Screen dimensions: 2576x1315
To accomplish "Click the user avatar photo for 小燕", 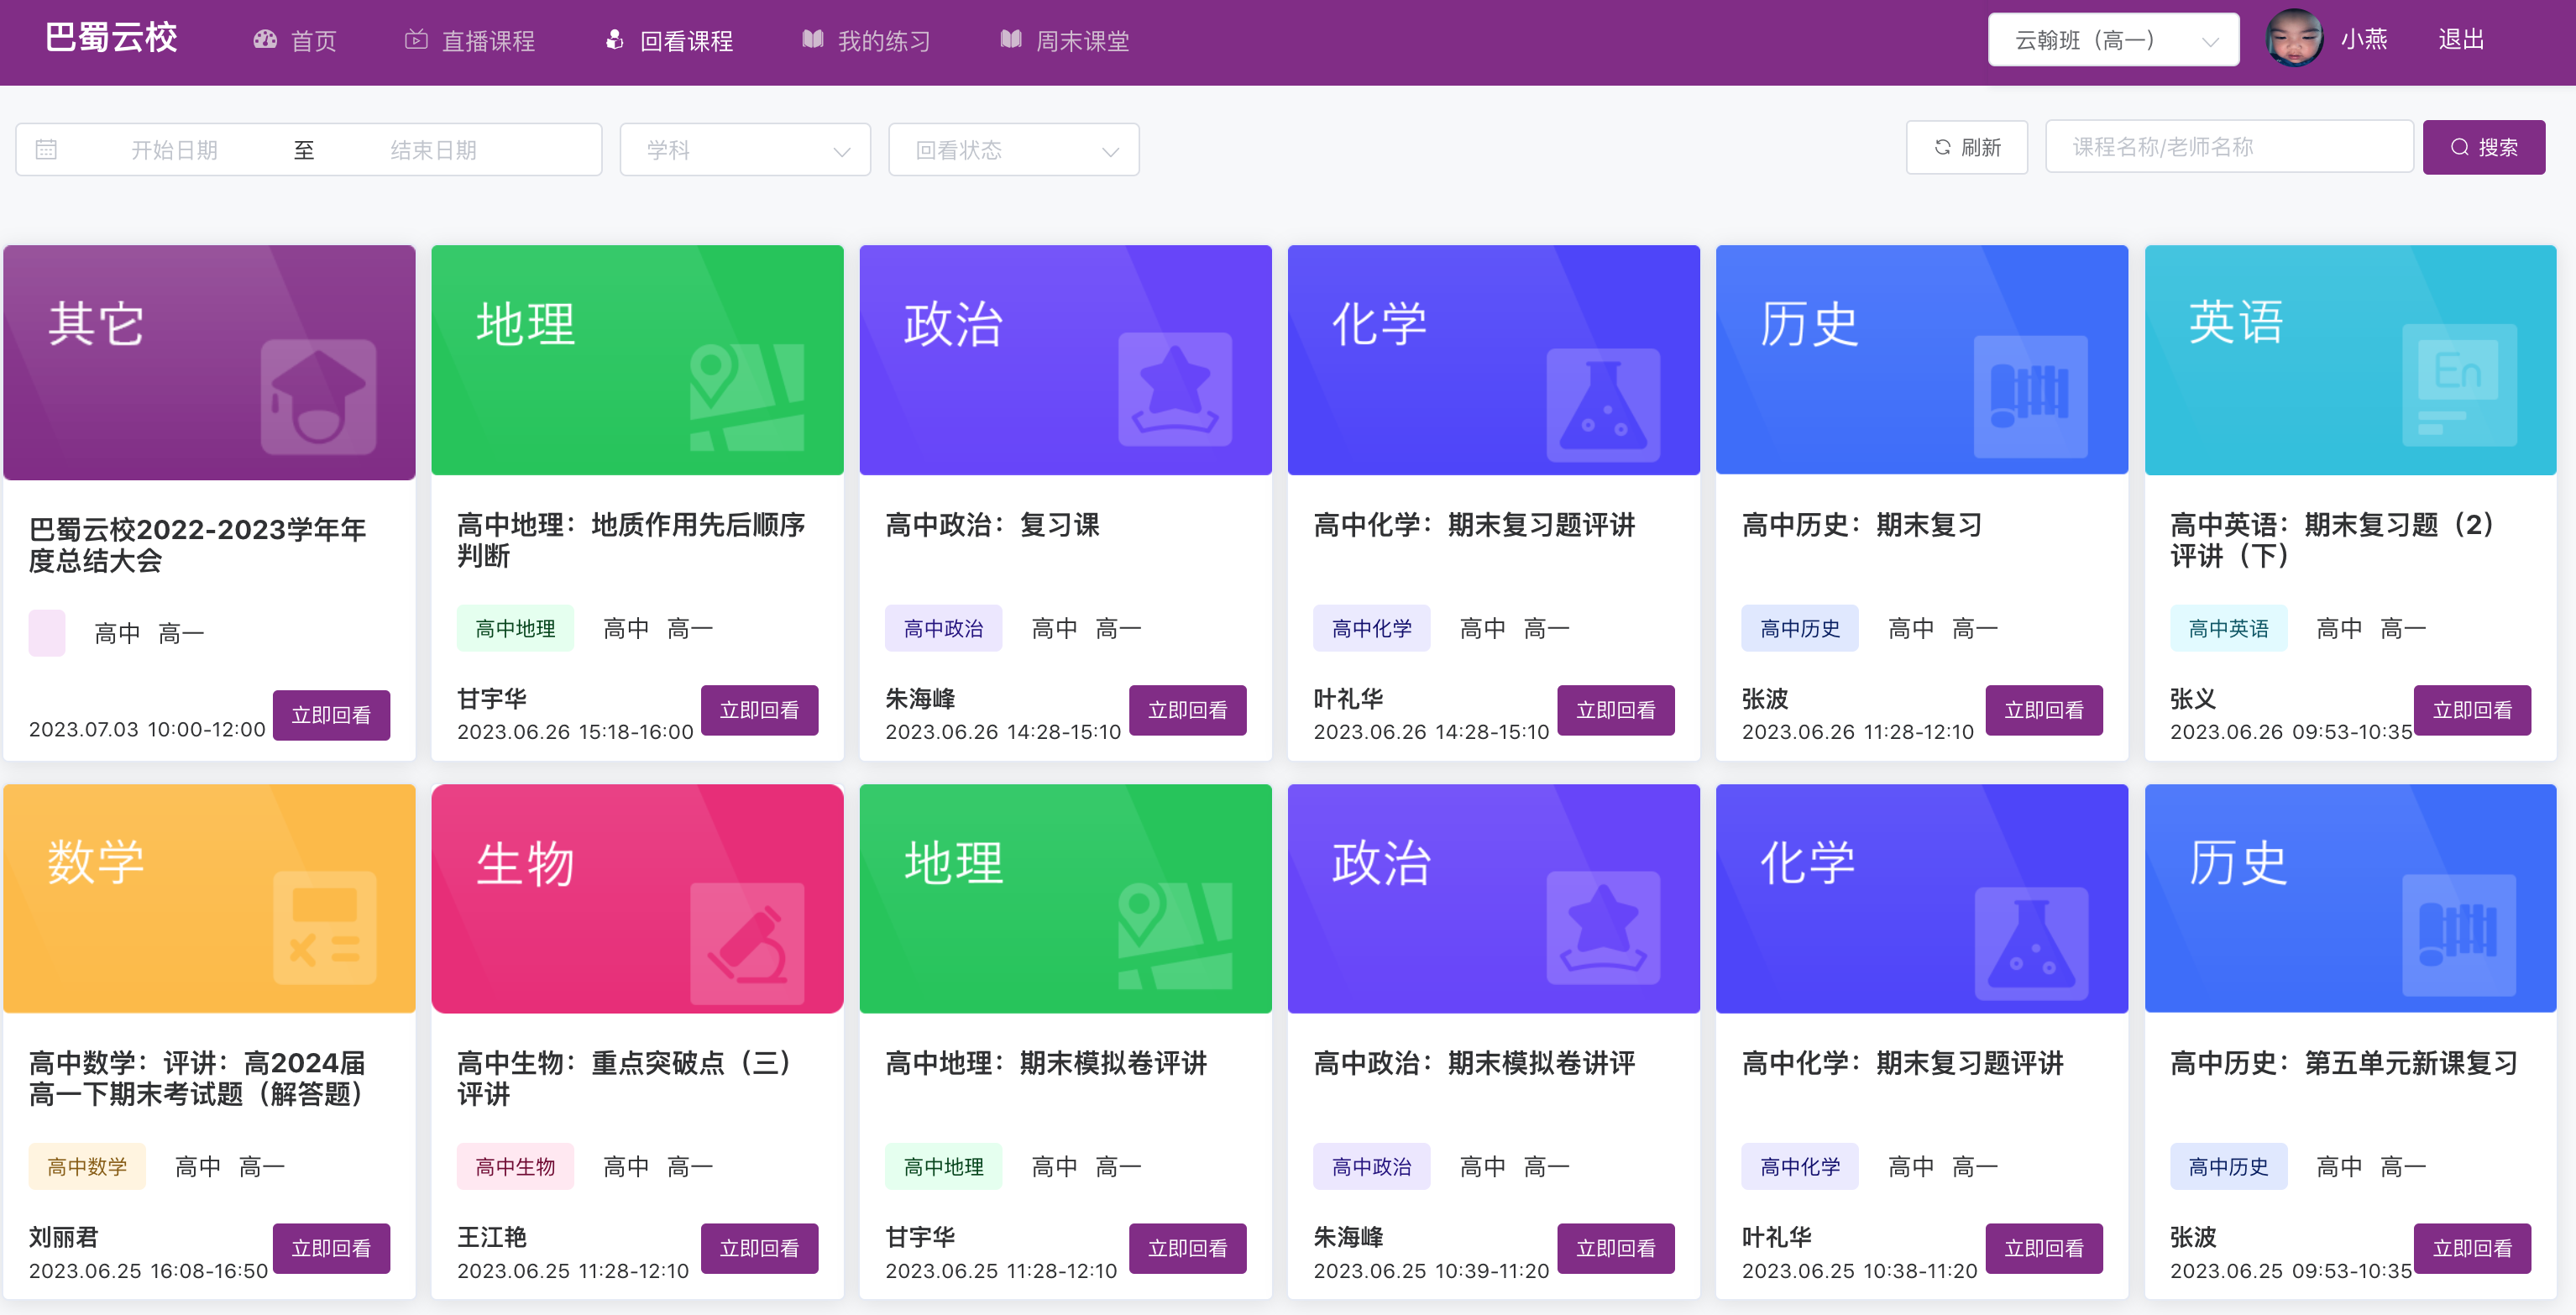I will pos(2294,39).
